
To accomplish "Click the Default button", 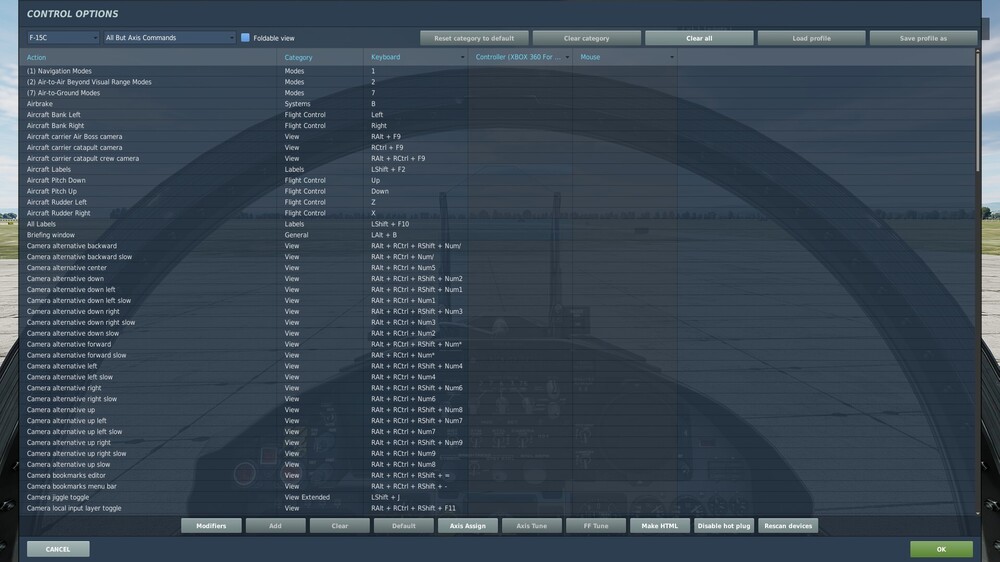I will tap(404, 526).
